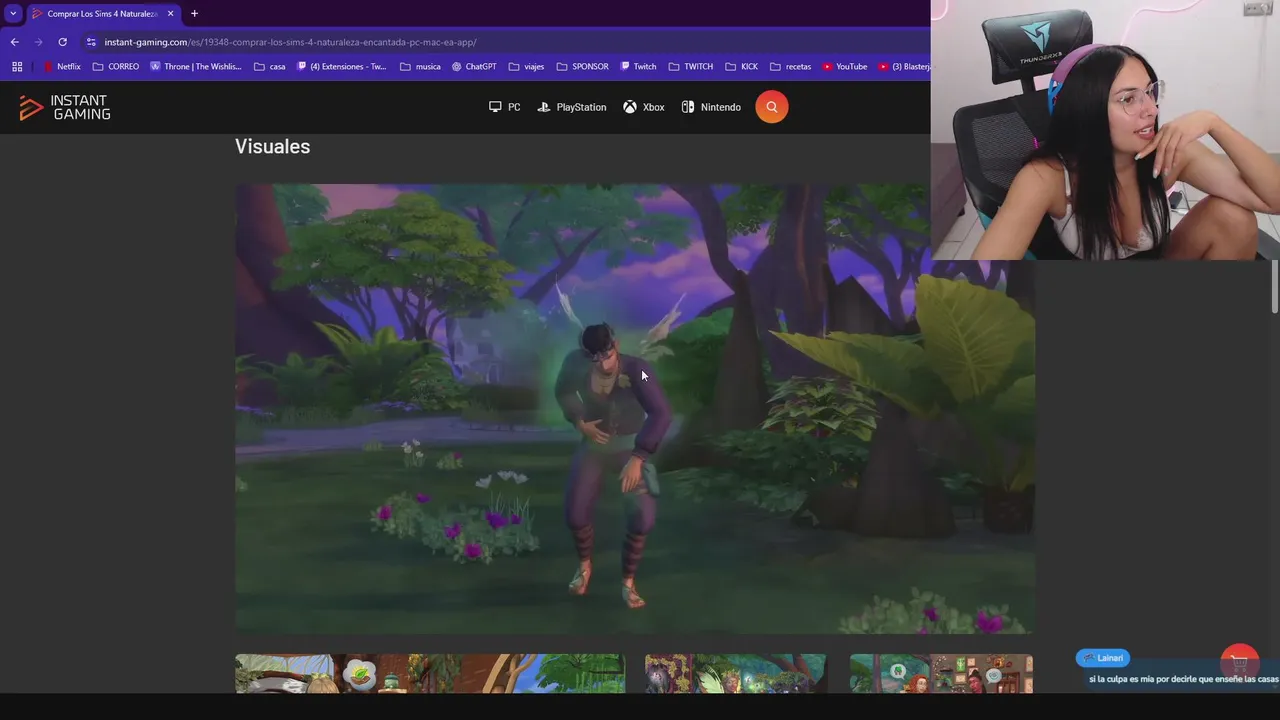Open the Extensiones Twitch bookmark
This screenshot has width=1280, height=720.
point(341,67)
